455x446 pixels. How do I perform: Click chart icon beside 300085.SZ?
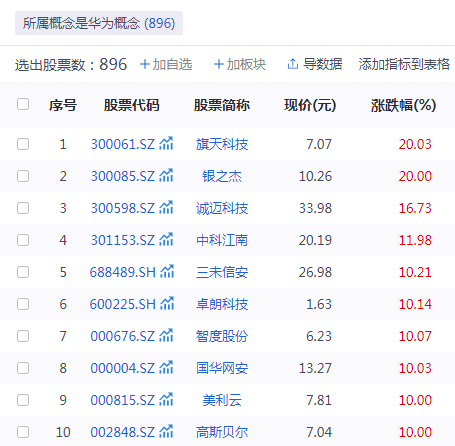(x=166, y=176)
